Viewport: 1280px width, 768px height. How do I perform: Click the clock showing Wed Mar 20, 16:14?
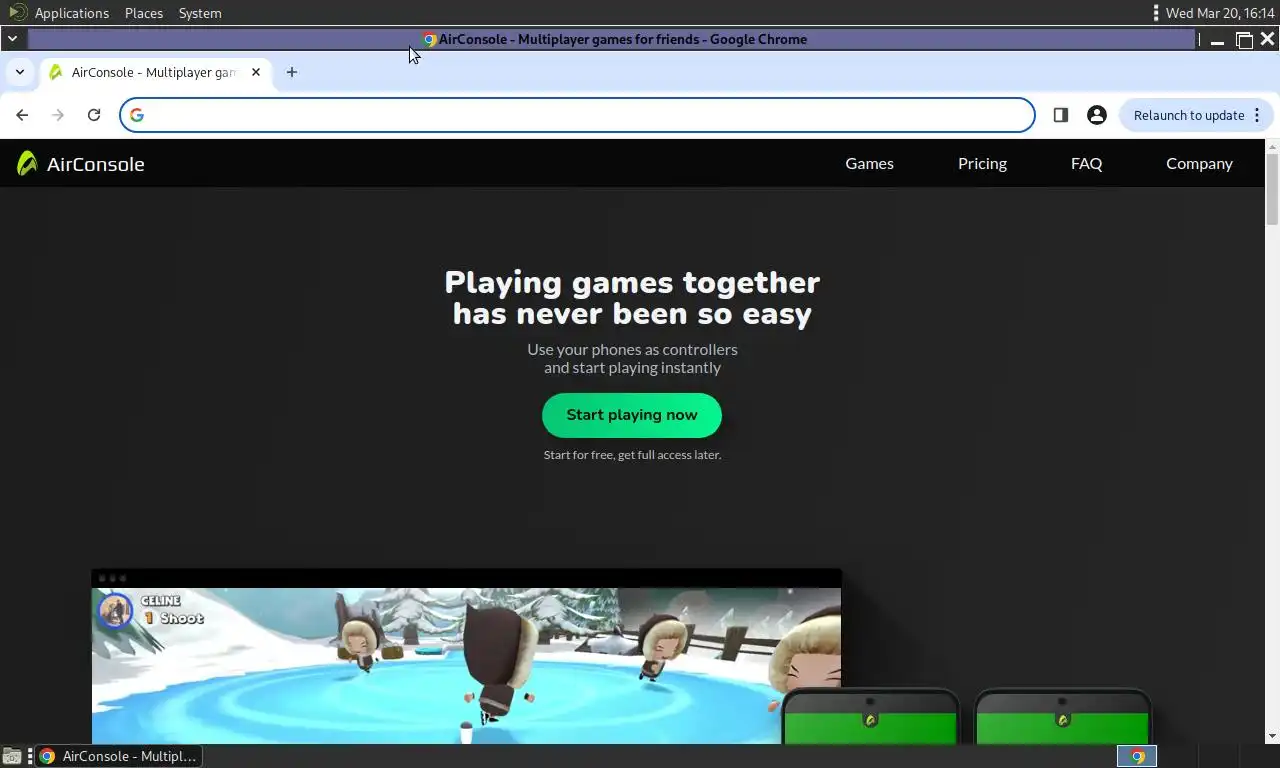[1220, 13]
